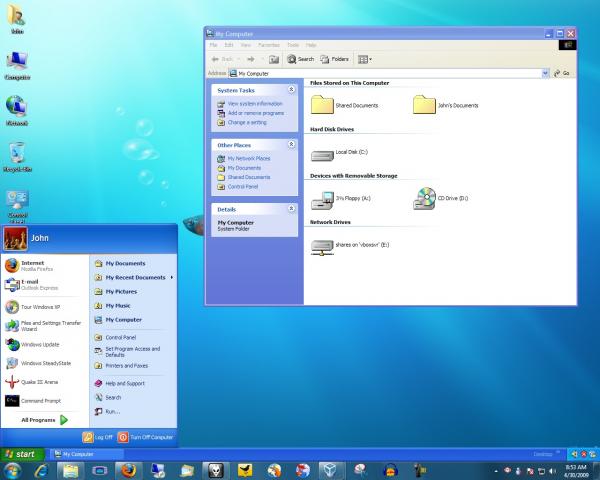600x480 pixels.
Task: Open the Favorites menu
Action: click(270, 45)
